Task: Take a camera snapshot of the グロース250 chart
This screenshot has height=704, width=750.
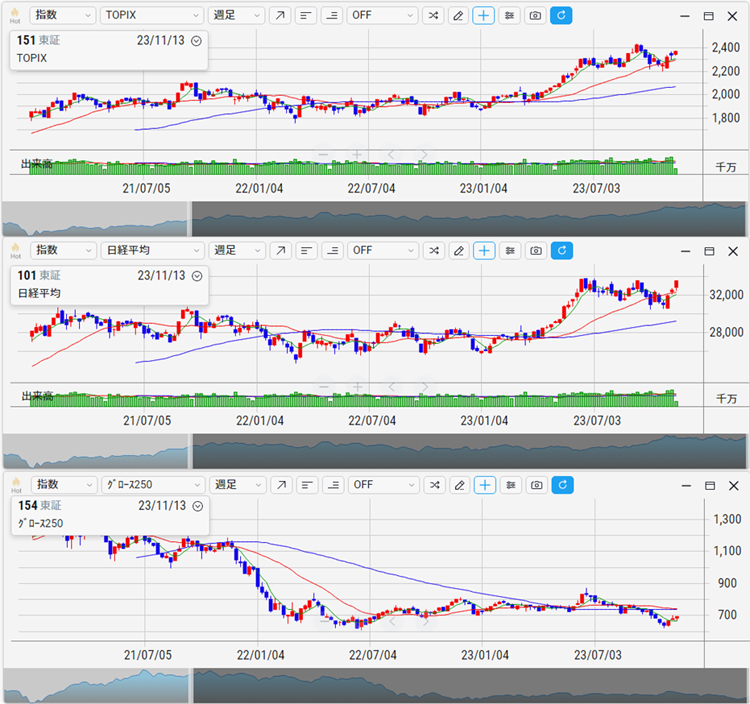Action: coord(536,484)
